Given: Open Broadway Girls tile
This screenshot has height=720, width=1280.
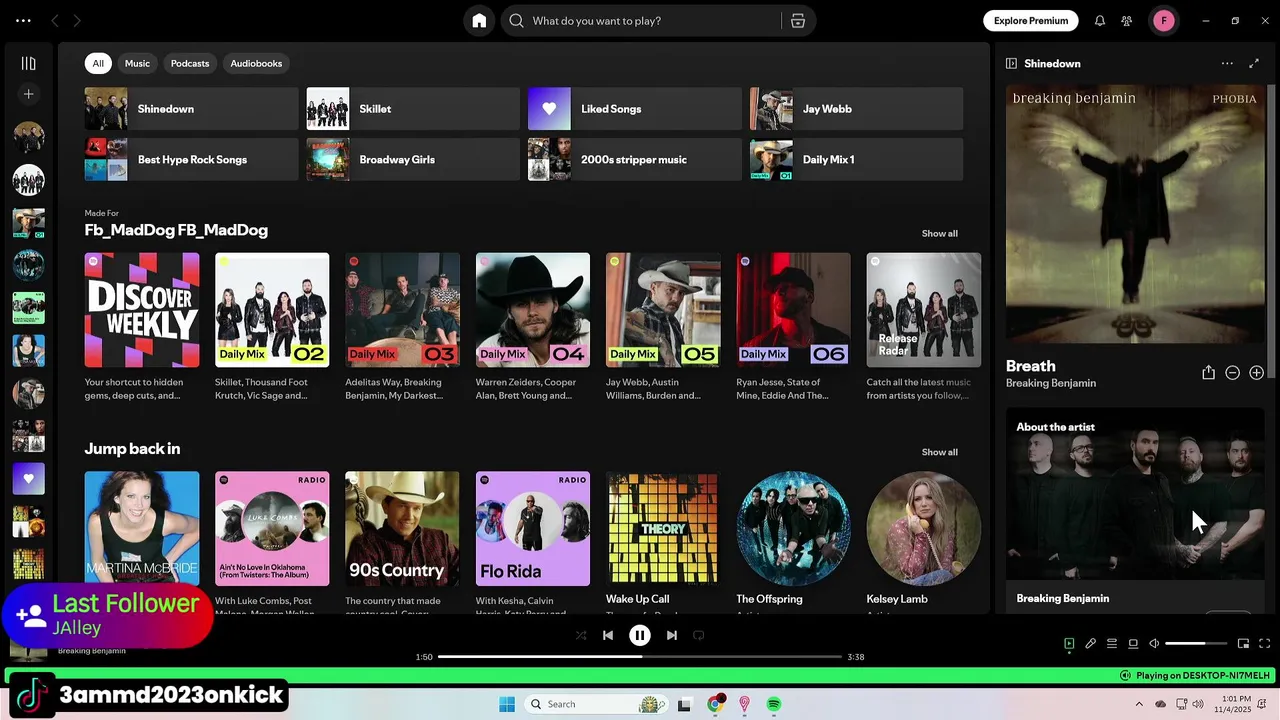Looking at the screenshot, I should 413,159.
